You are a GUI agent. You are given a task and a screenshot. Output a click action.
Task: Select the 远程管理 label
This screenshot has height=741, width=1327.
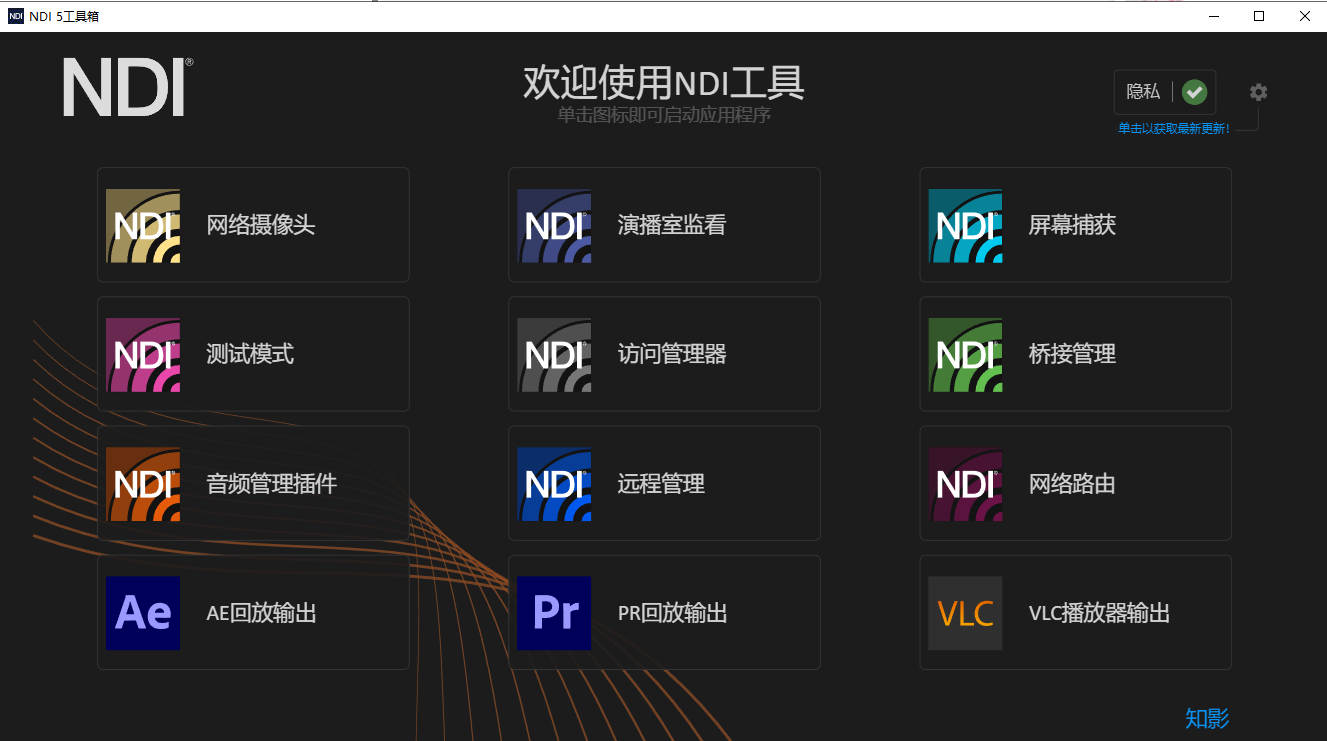661,484
